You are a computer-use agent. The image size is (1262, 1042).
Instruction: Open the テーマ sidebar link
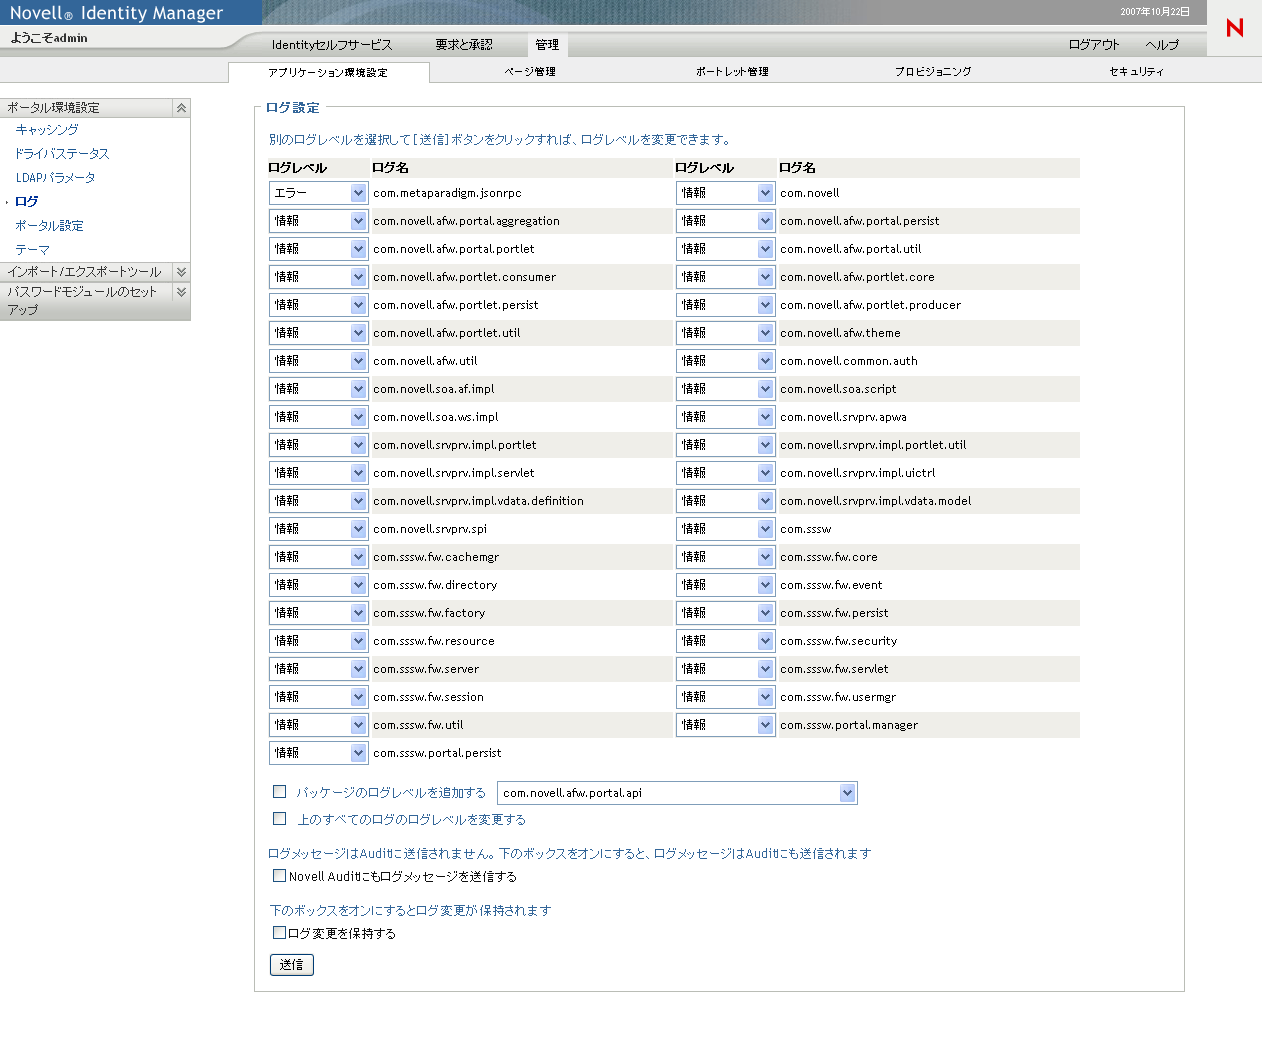pyautogui.click(x=32, y=250)
